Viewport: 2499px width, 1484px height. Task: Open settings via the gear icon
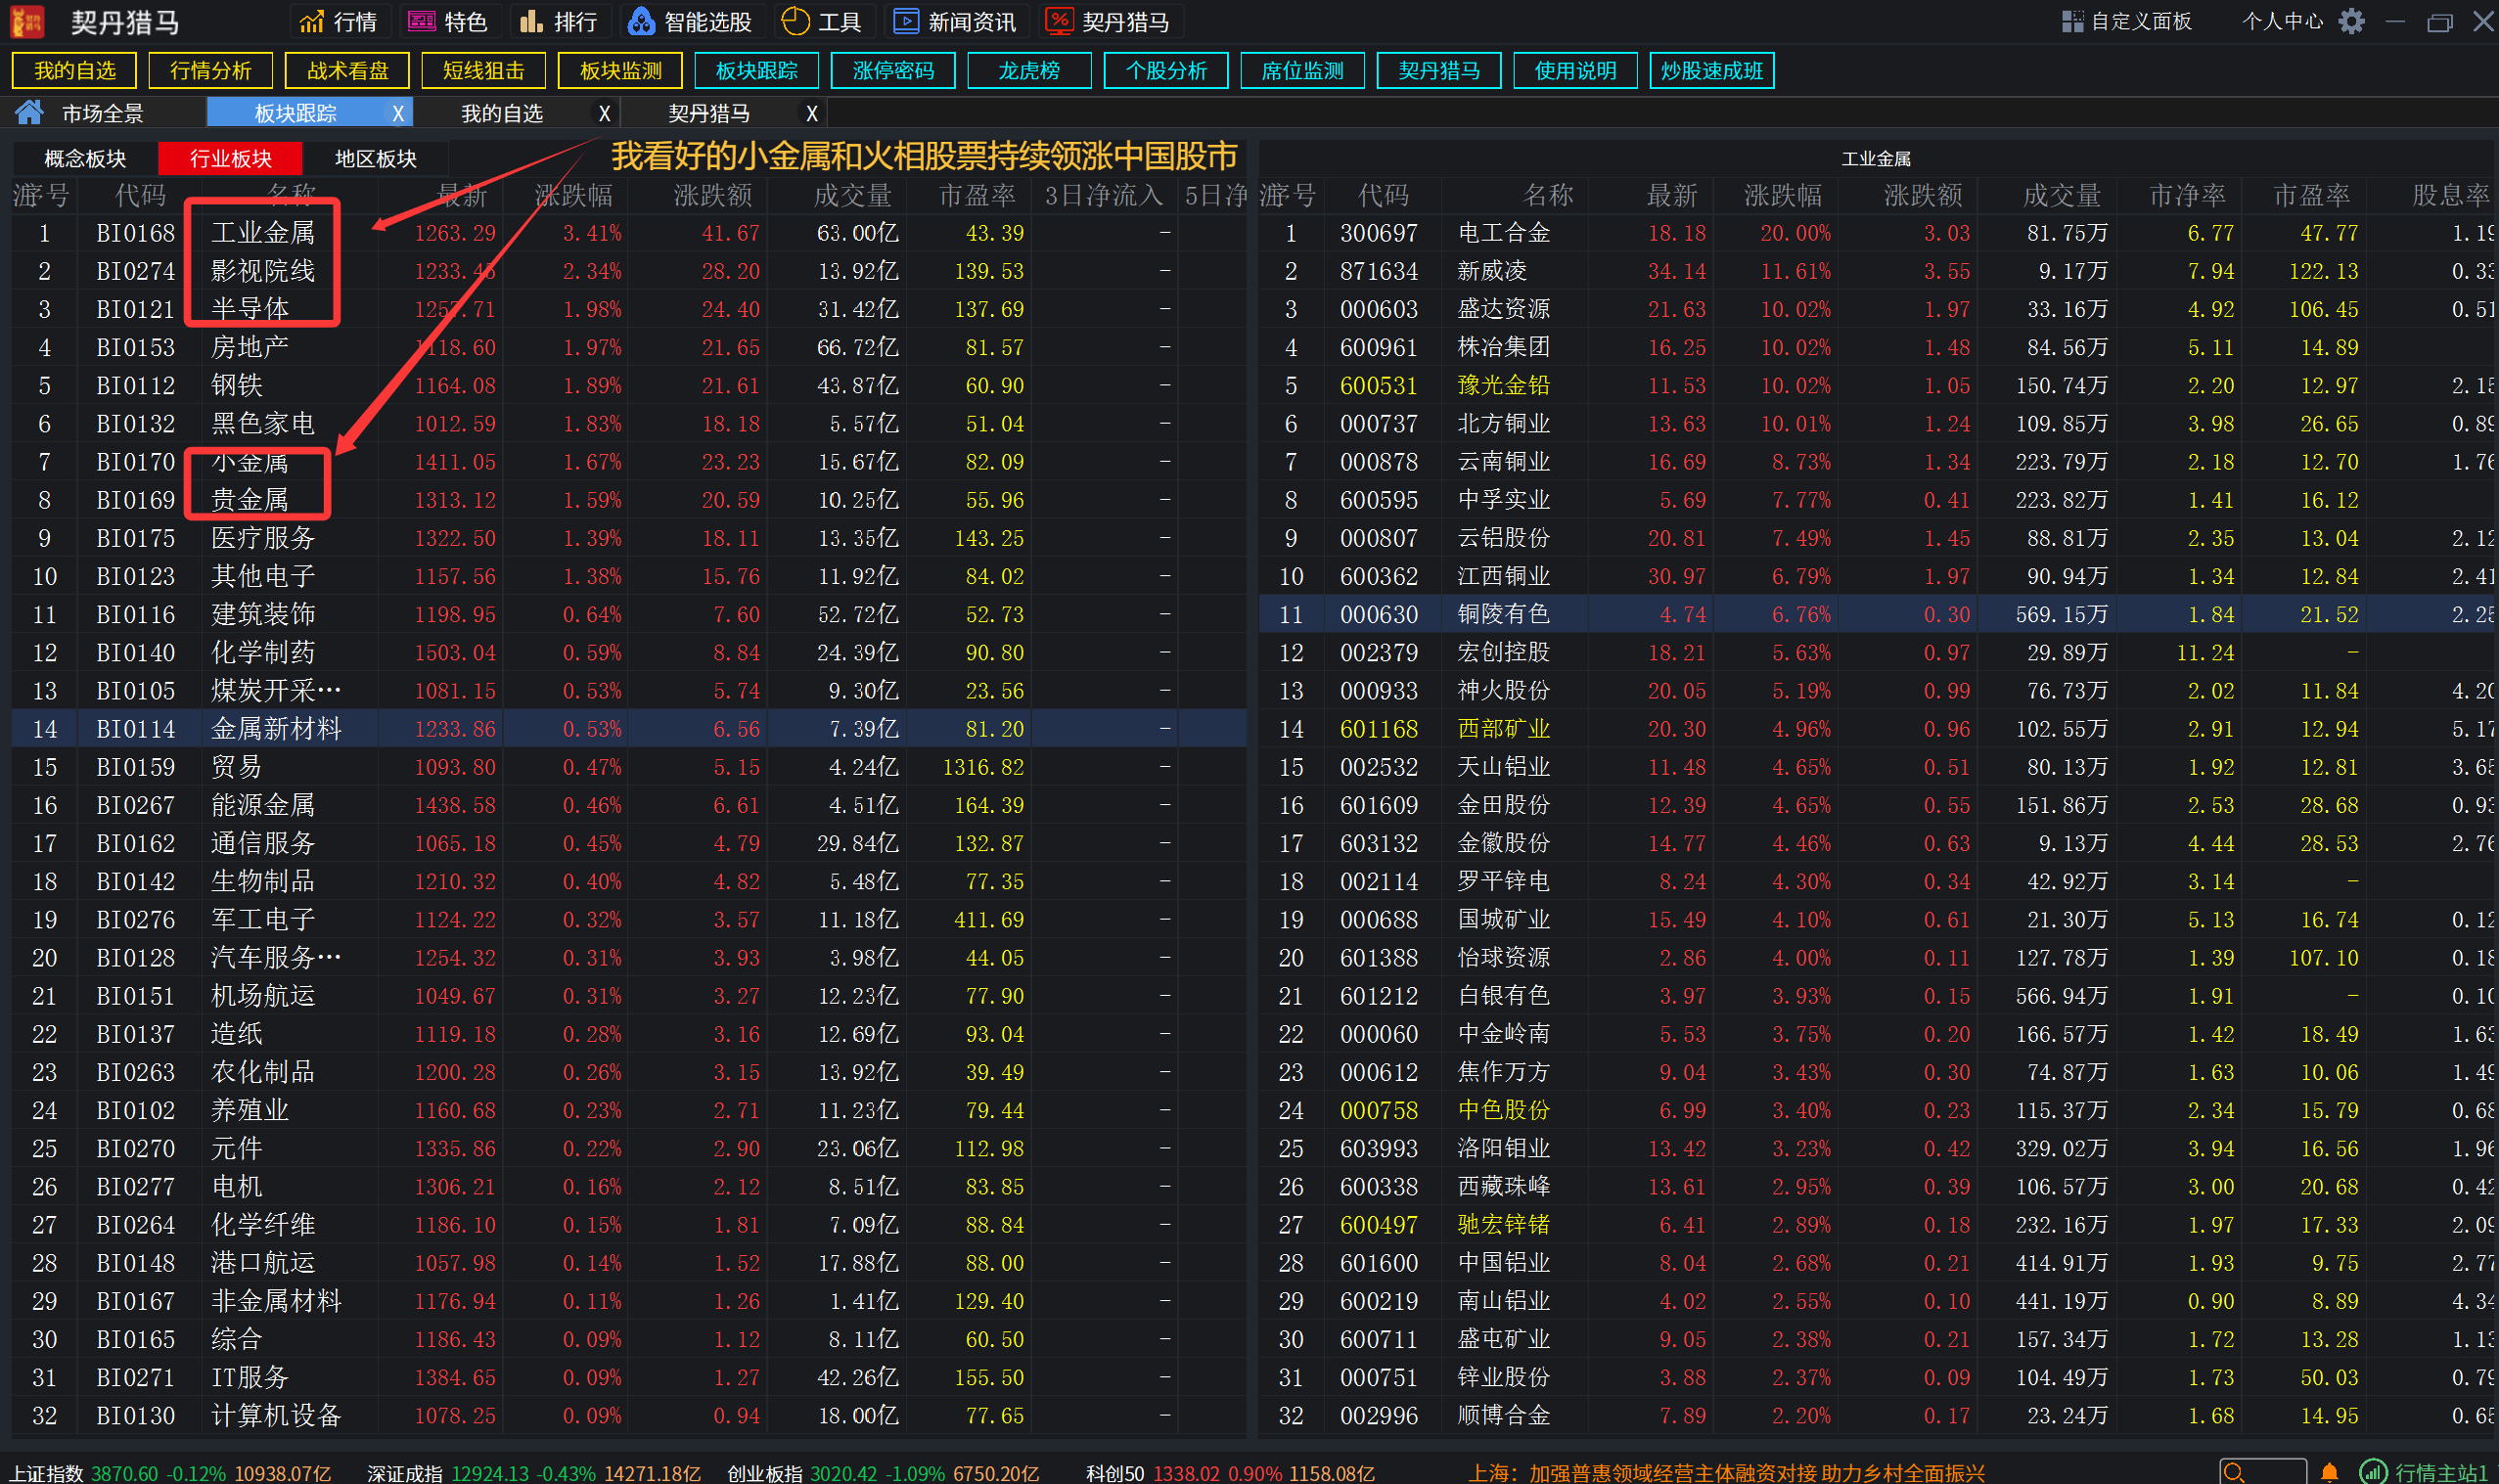(x=2352, y=21)
